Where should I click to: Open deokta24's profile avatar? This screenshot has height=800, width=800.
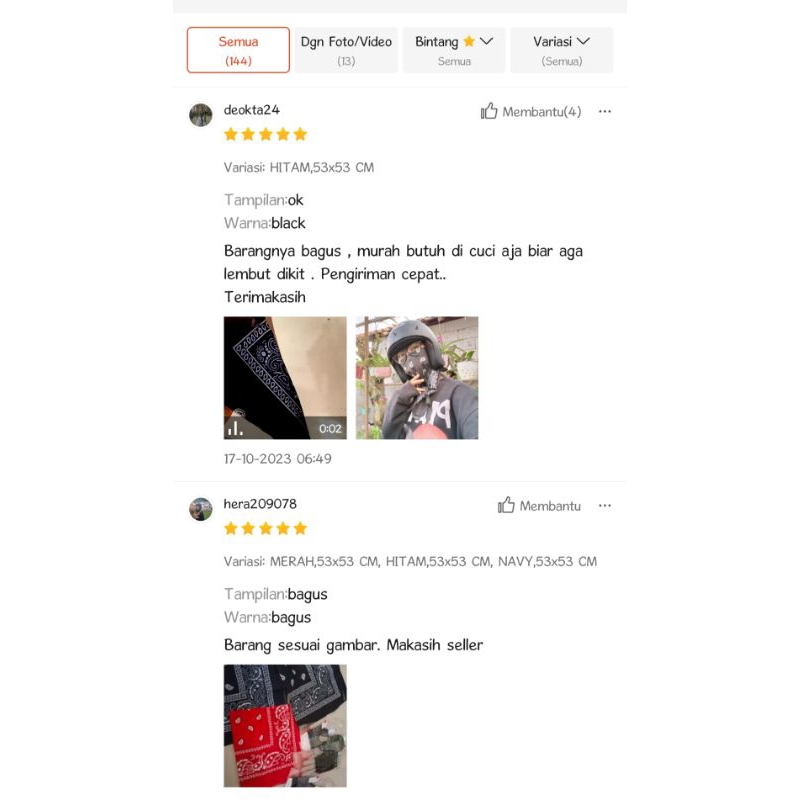(201, 115)
